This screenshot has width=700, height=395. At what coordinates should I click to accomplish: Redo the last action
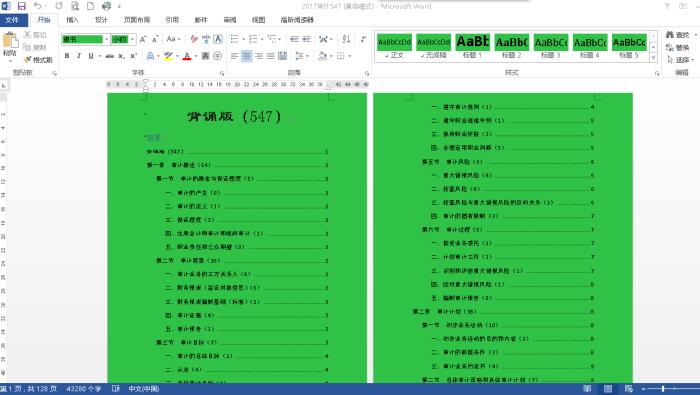coord(59,6)
